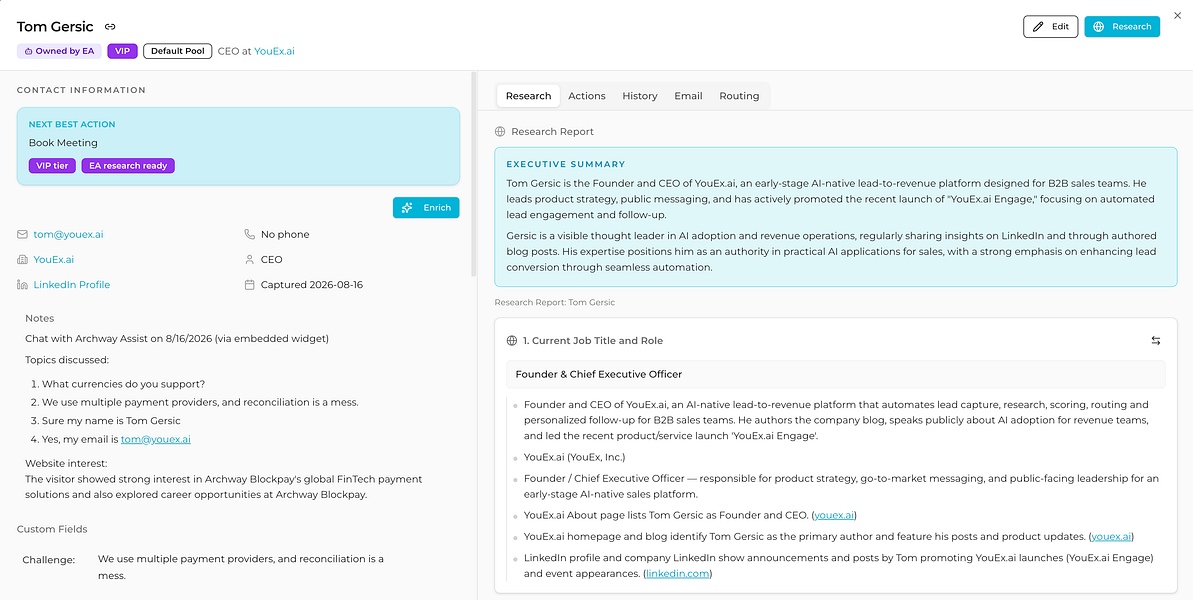Image resolution: width=1193 pixels, height=600 pixels.
Task: Click Founder & Chief Executive Officer field
Action: tap(835, 374)
